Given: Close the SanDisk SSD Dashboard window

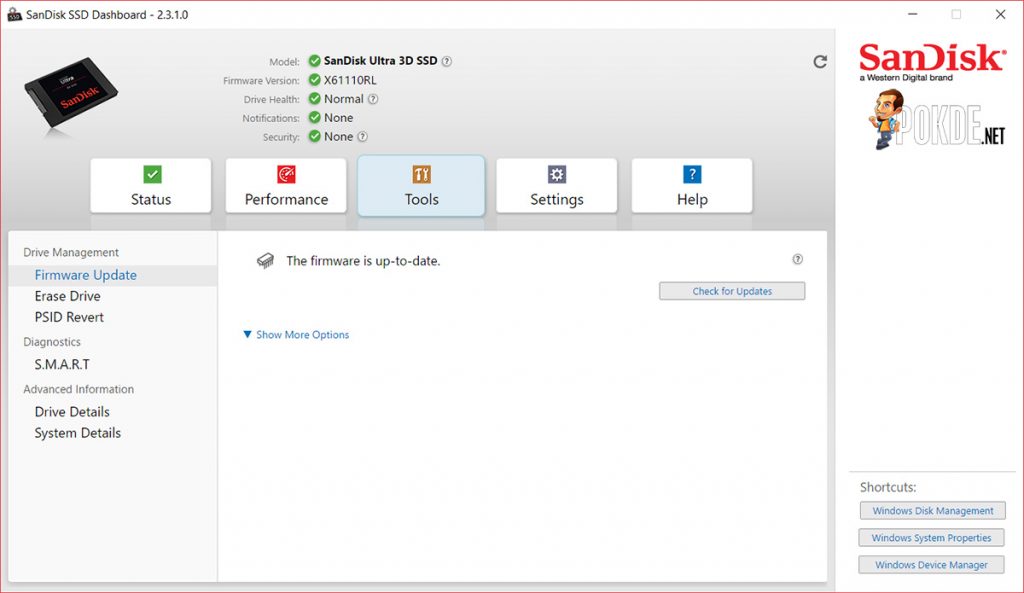Looking at the screenshot, I should [x=1000, y=14].
